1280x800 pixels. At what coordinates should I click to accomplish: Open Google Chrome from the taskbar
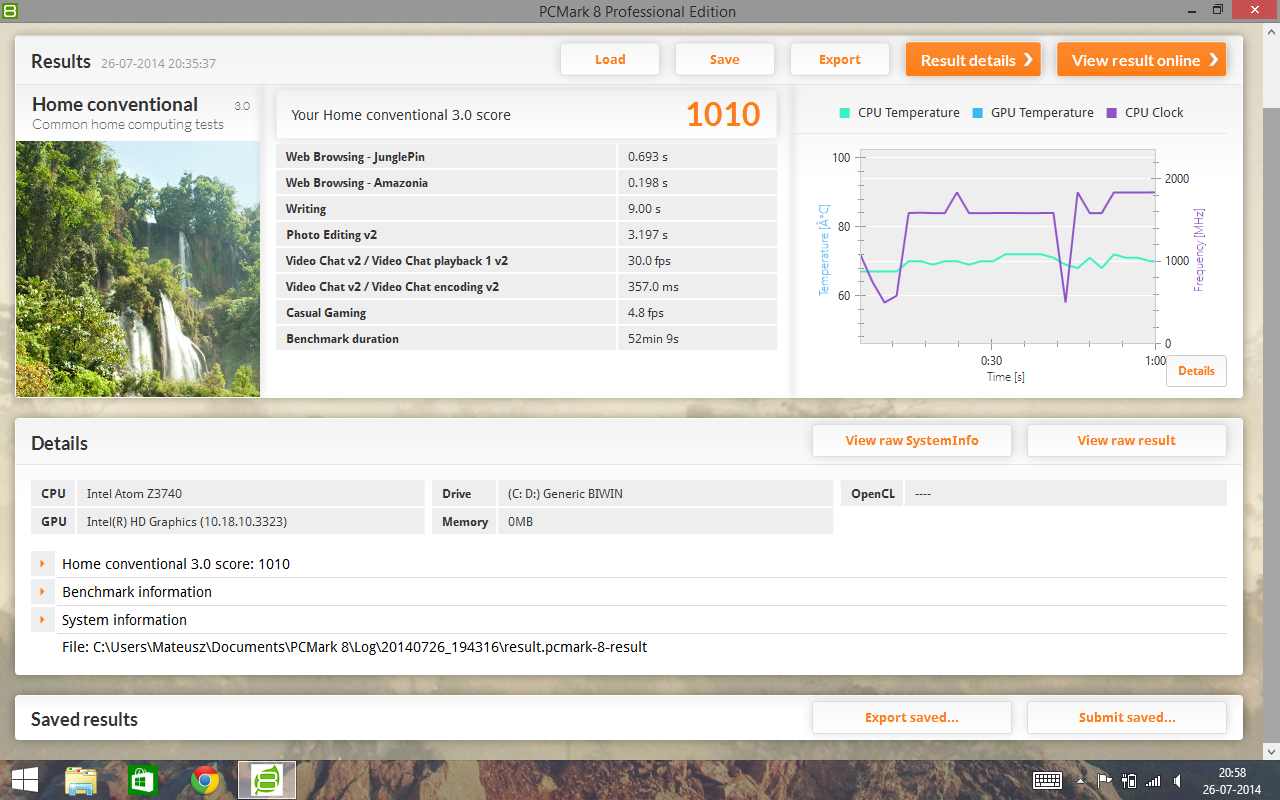(x=205, y=780)
